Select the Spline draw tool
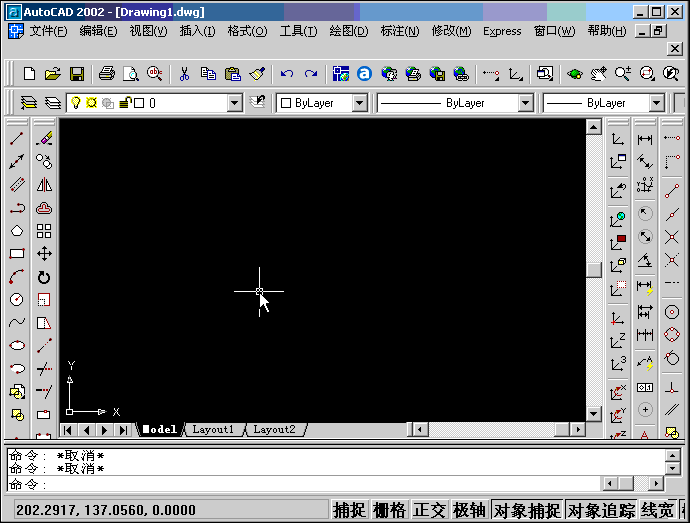This screenshot has width=690, height=523. [x=17, y=322]
